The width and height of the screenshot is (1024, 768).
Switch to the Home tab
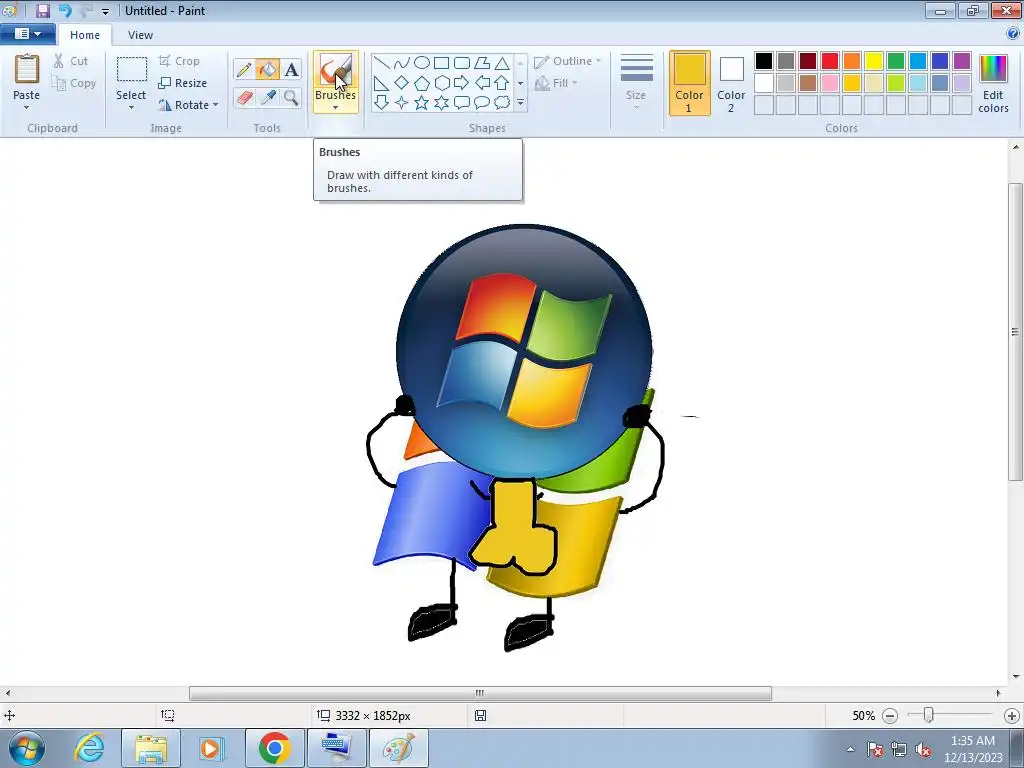[85, 35]
